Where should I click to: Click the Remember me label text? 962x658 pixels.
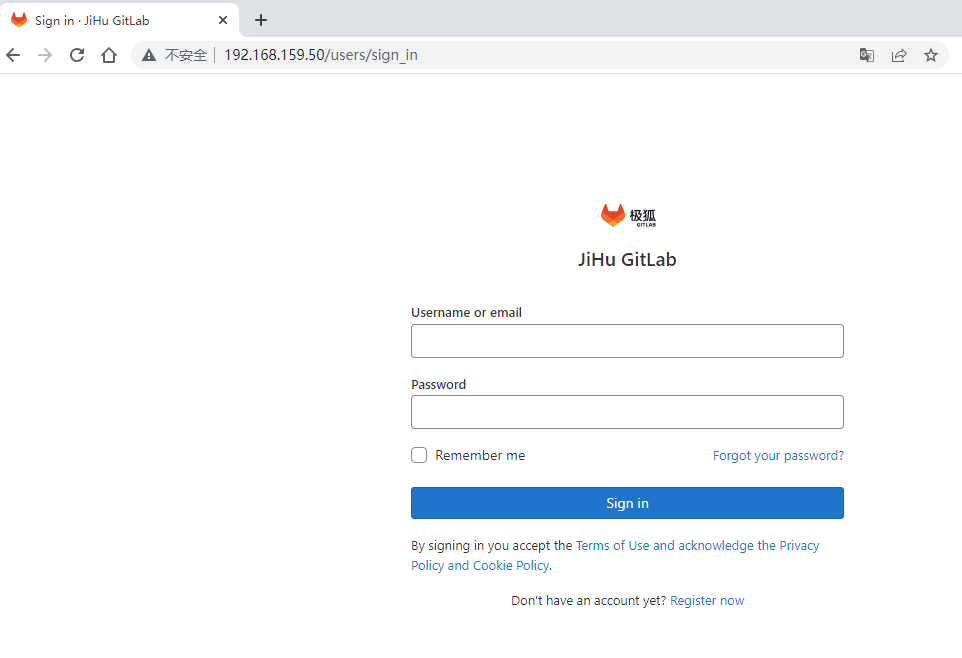click(x=480, y=455)
